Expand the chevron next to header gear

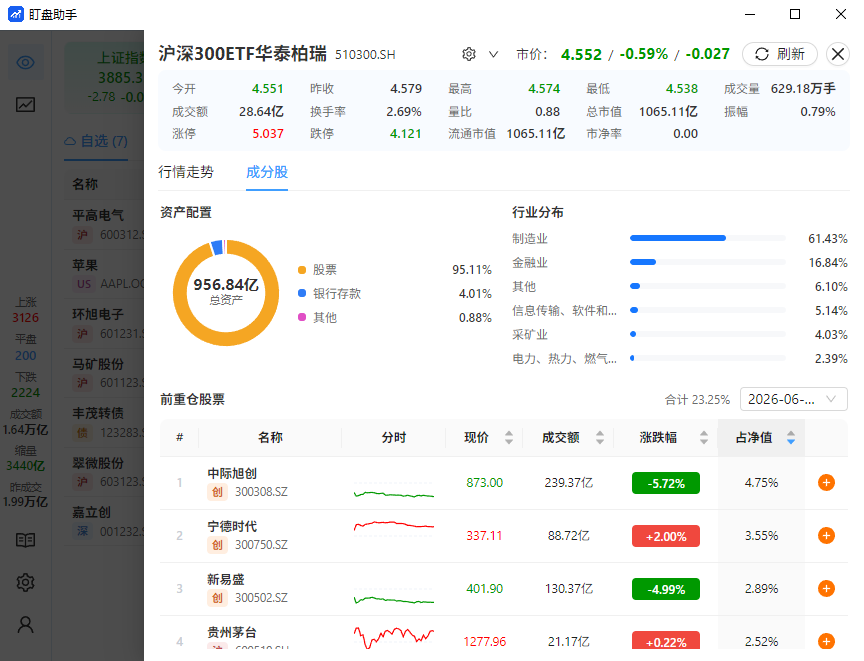tap(493, 54)
